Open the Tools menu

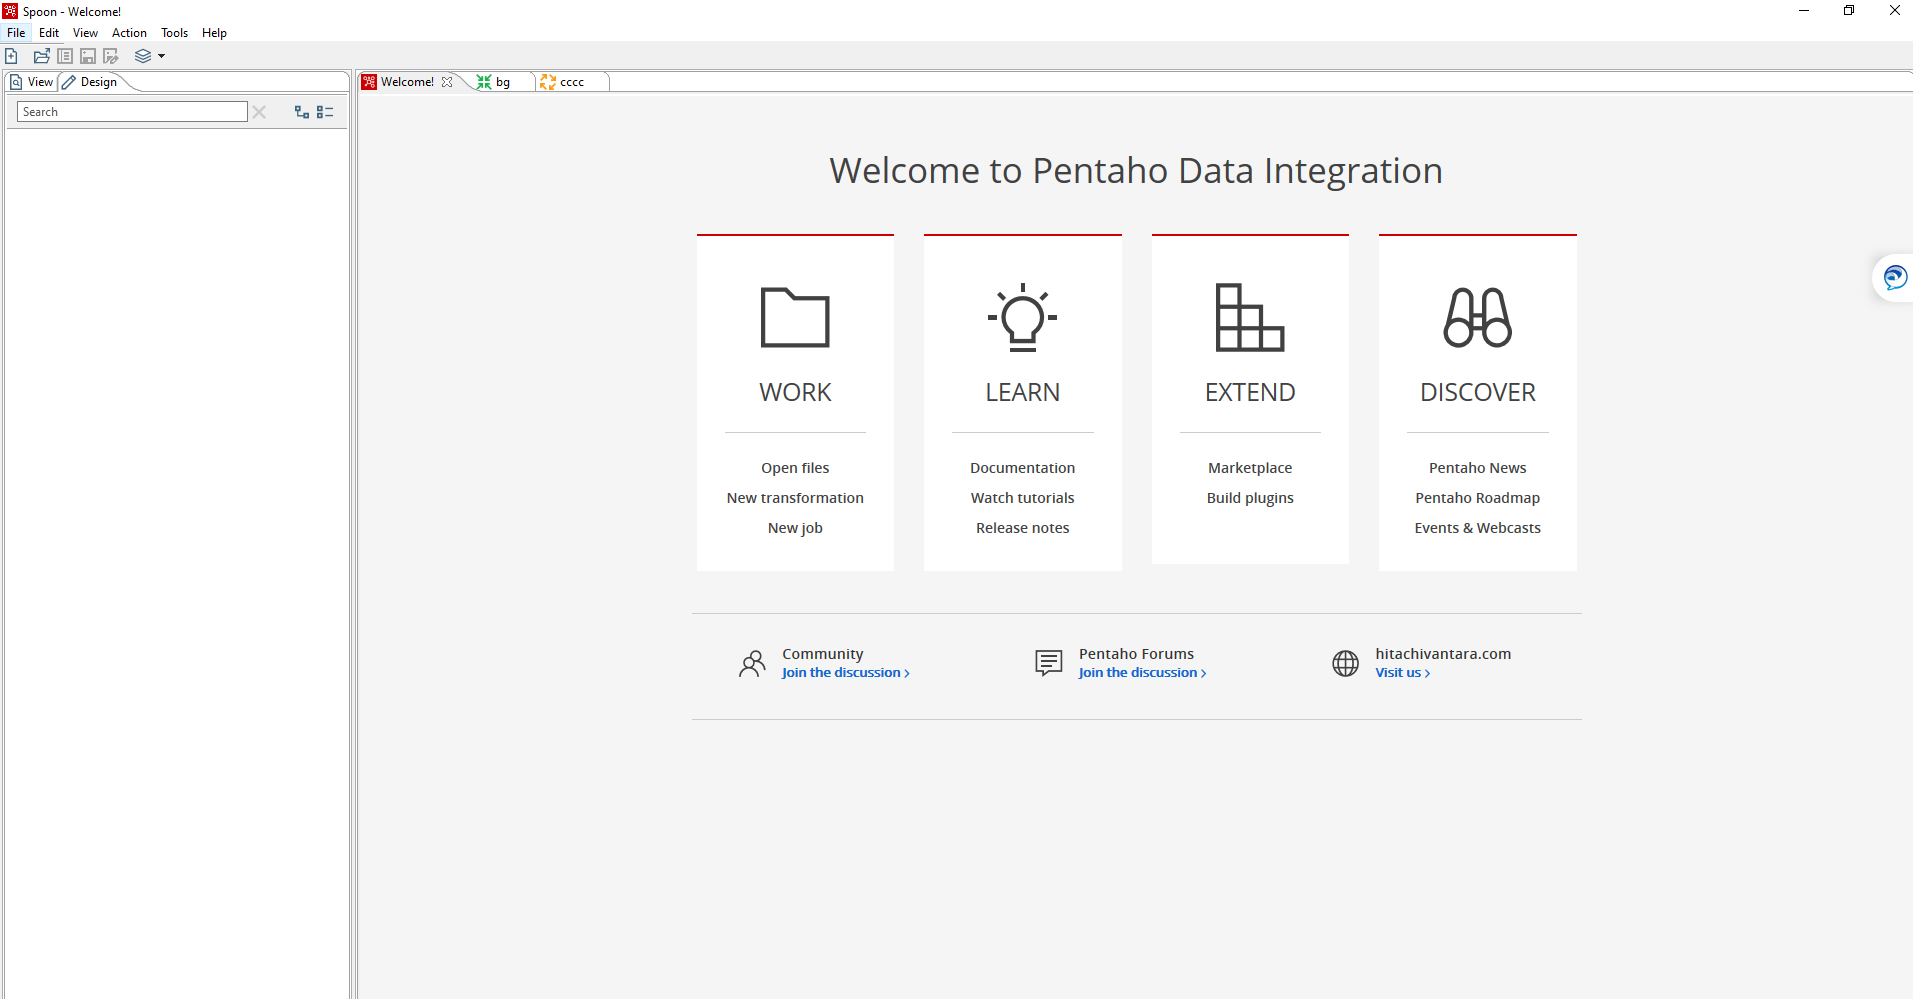click(174, 33)
